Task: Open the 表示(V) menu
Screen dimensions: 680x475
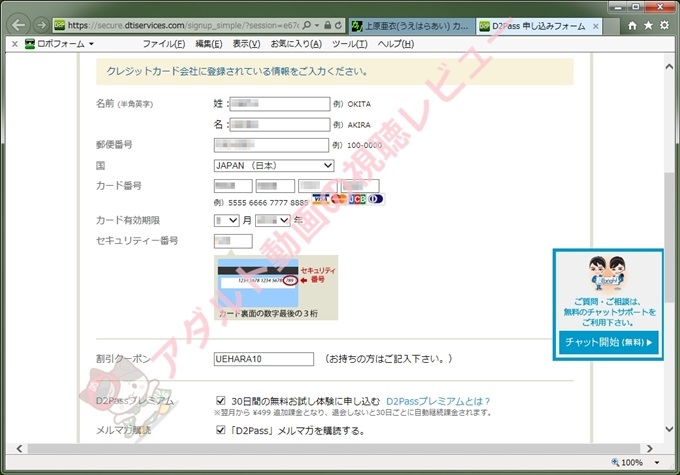Action: click(x=246, y=44)
